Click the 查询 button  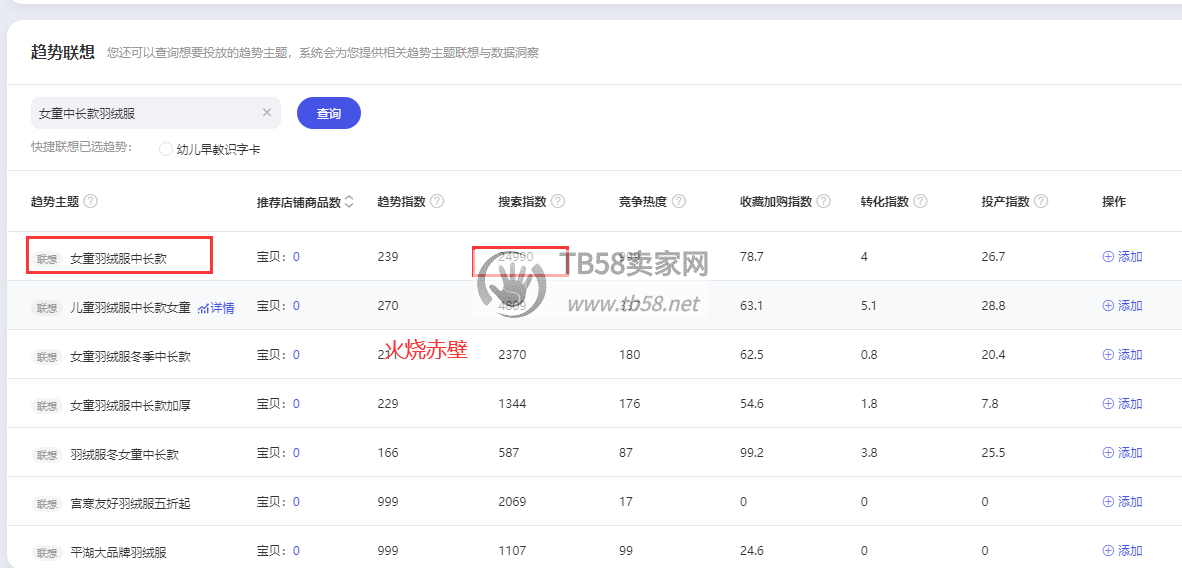(329, 113)
